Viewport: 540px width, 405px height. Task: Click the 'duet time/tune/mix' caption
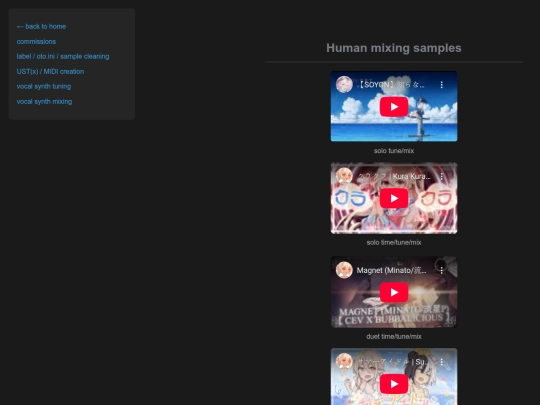click(x=394, y=336)
